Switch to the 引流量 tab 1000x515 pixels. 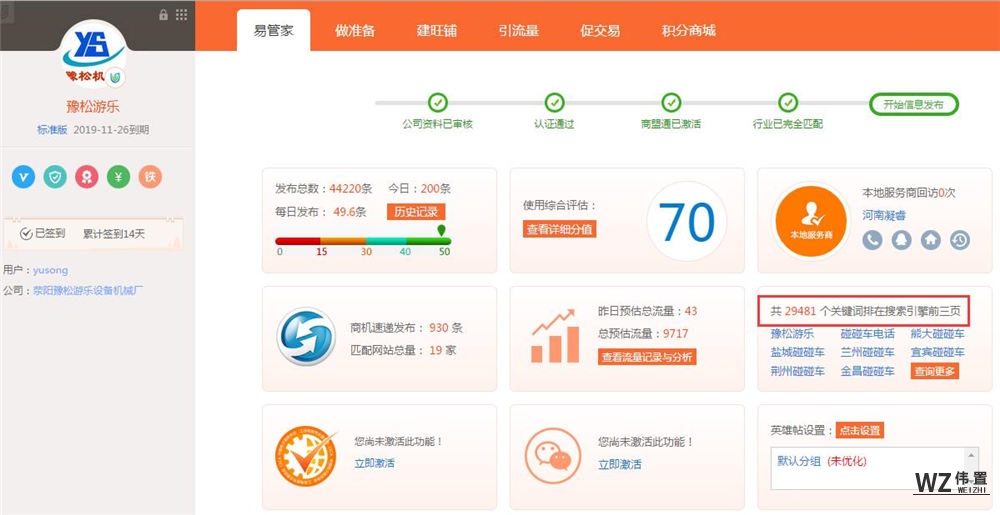point(518,31)
